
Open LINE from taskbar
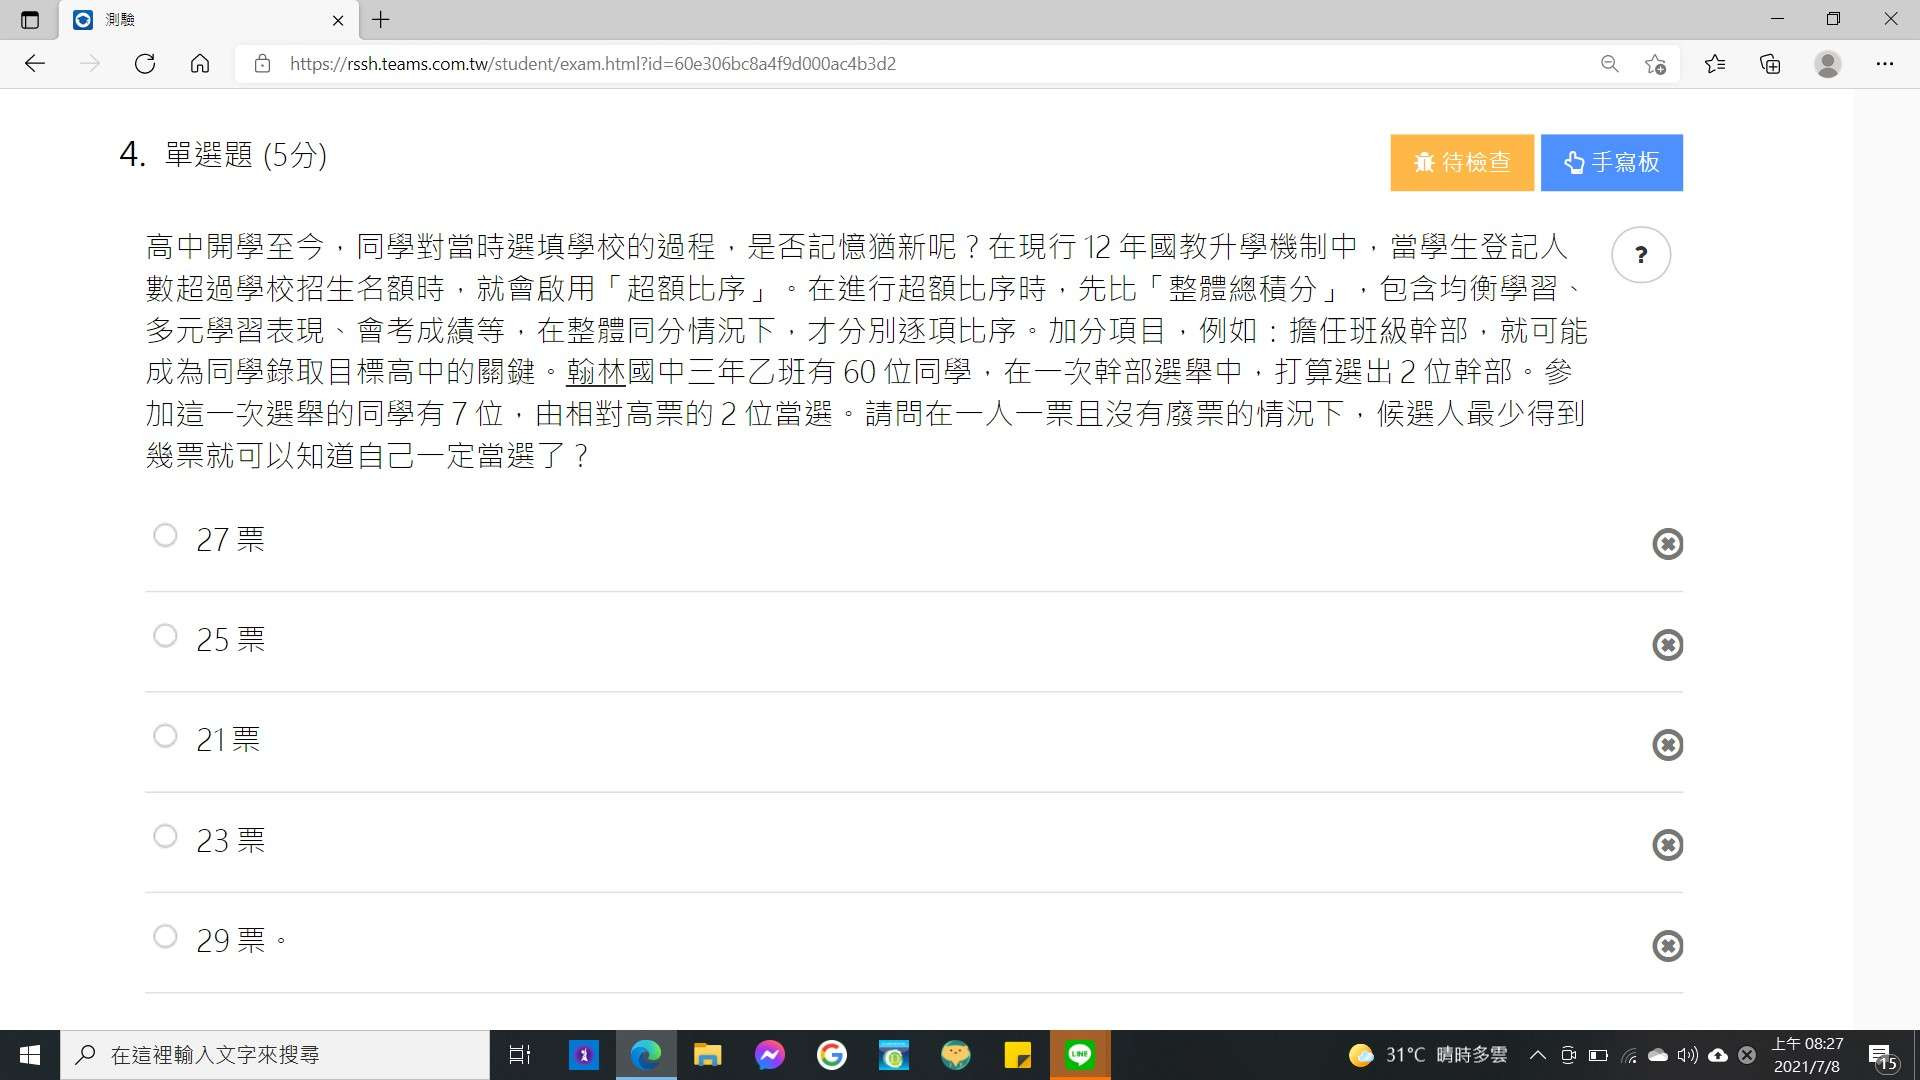coord(1080,1055)
